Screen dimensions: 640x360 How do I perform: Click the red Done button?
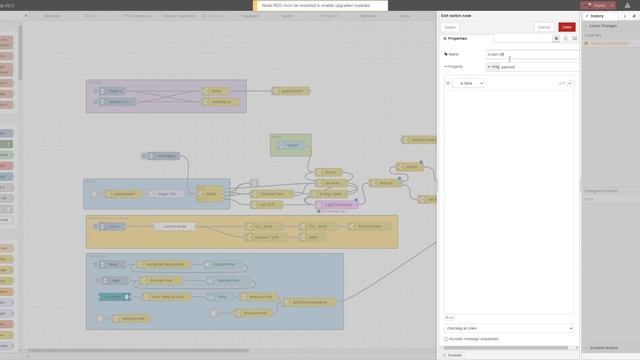pyautogui.click(x=567, y=27)
